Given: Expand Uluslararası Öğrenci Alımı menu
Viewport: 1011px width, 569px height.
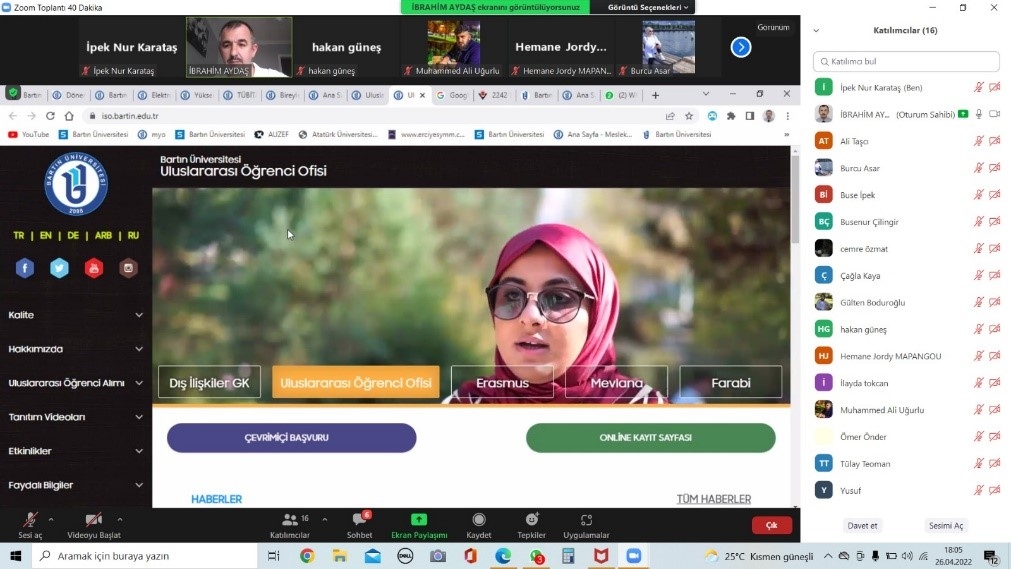Looking at the screenshot, I should 75,383.
